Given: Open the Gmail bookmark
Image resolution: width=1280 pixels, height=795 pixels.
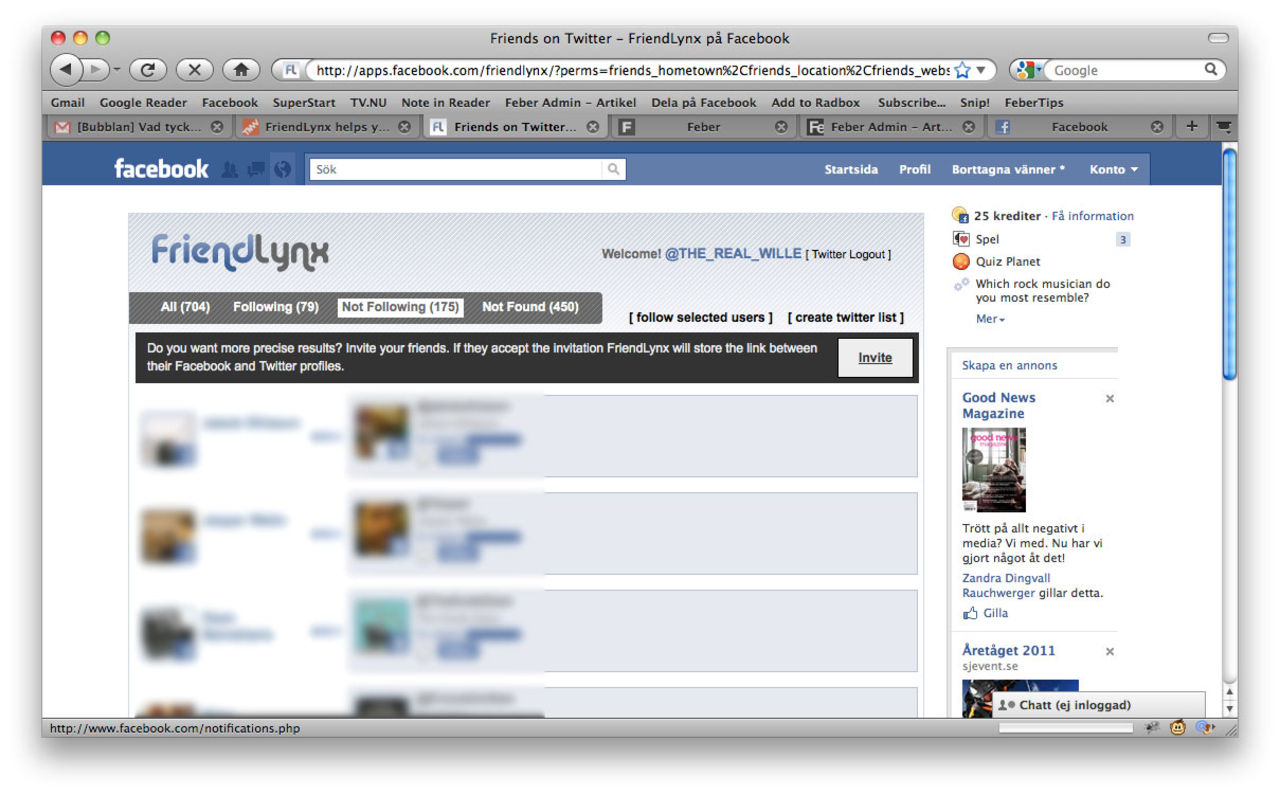Looking at the screenshot, I should coord(68,102).
